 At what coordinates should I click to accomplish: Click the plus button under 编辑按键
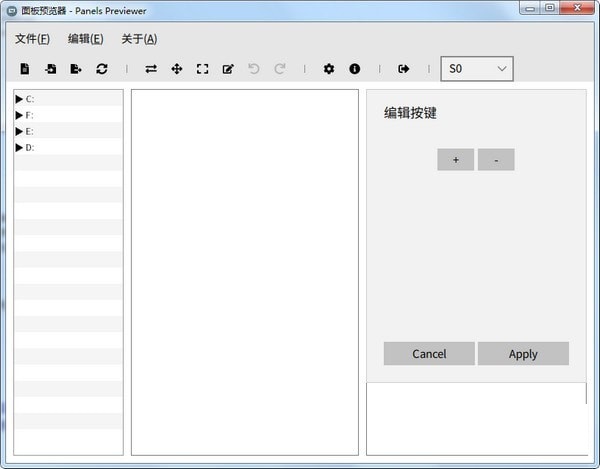[x=455, y=160]
